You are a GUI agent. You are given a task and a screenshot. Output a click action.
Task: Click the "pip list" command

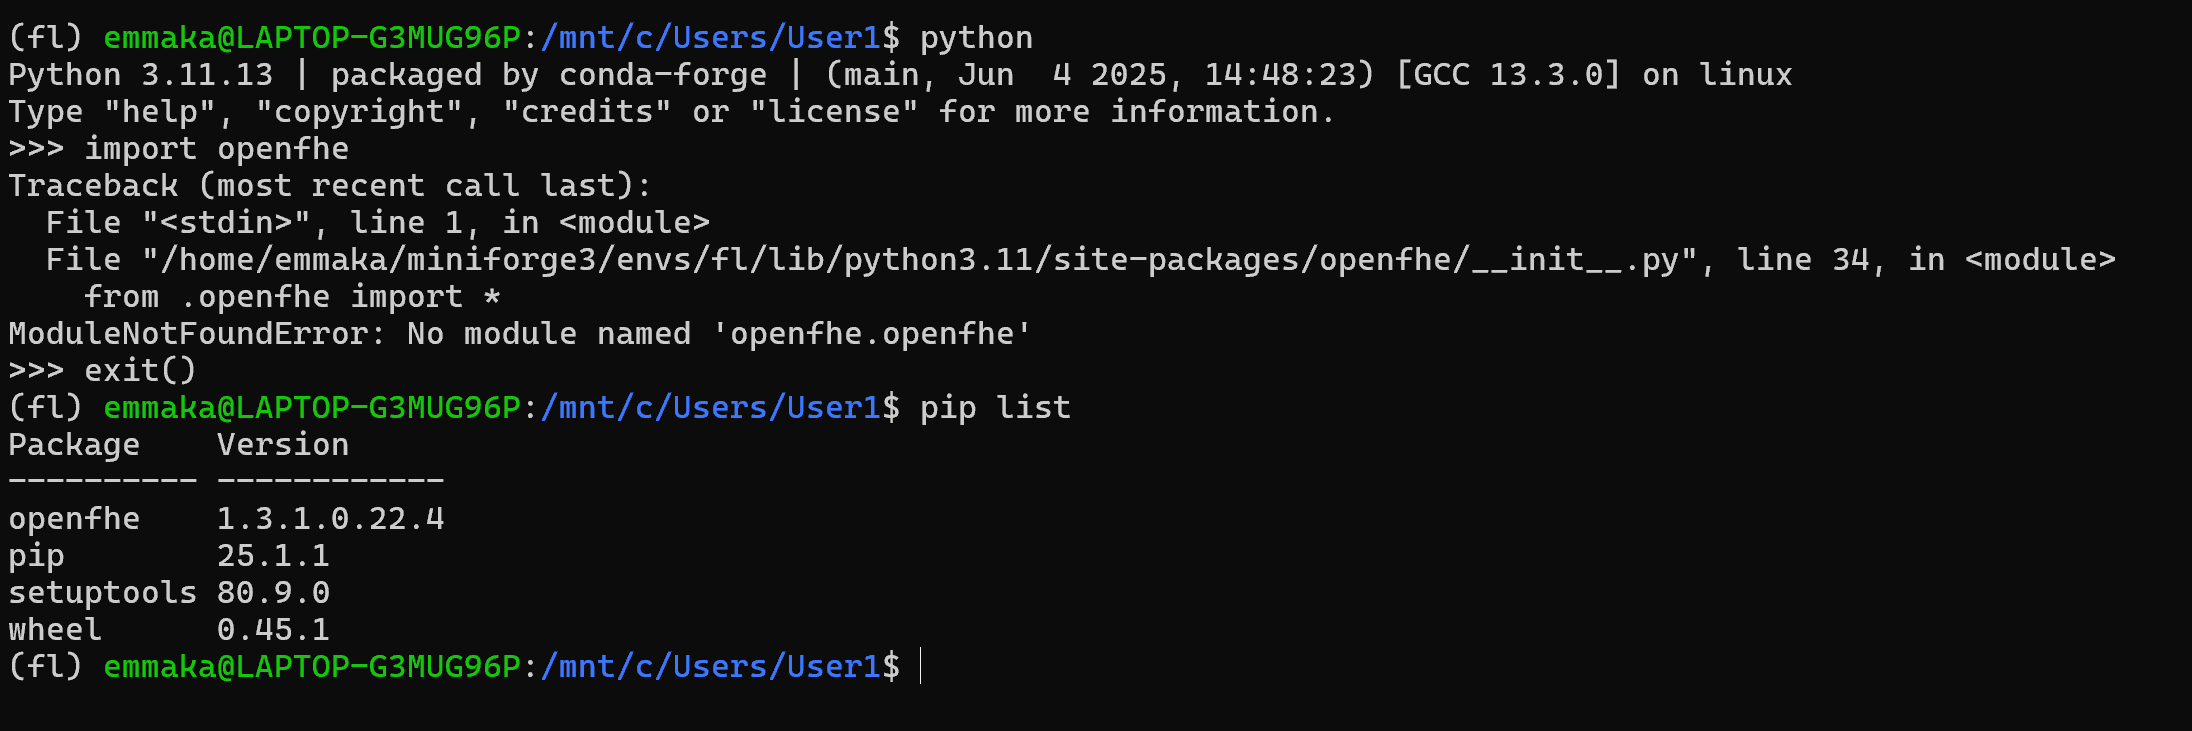(994, 408)
